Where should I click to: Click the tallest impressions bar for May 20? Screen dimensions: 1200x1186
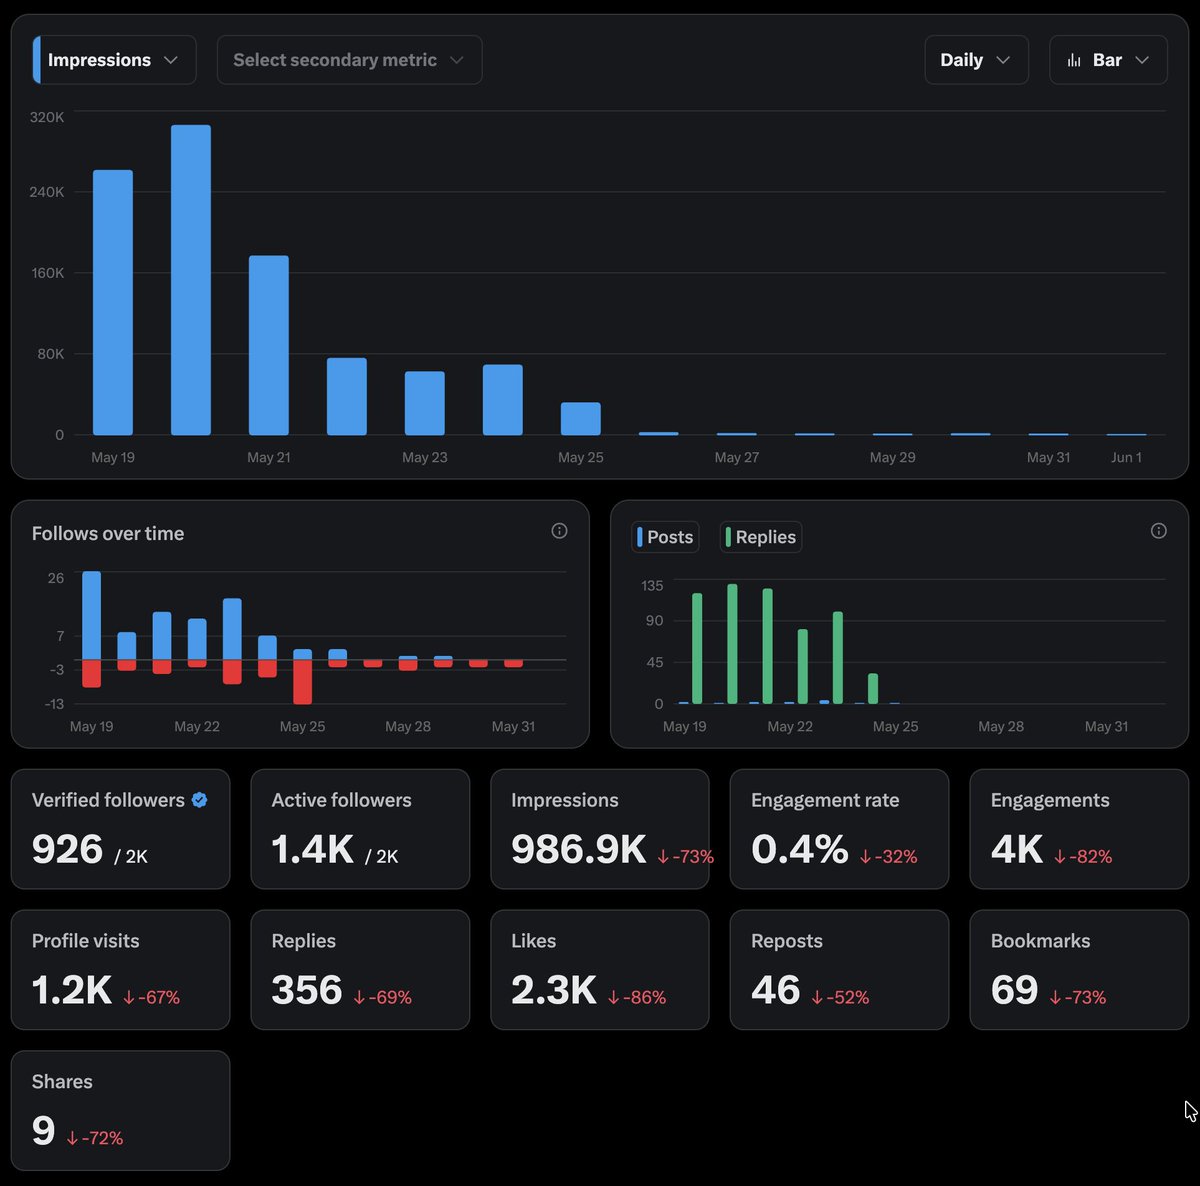pos(191,280)
